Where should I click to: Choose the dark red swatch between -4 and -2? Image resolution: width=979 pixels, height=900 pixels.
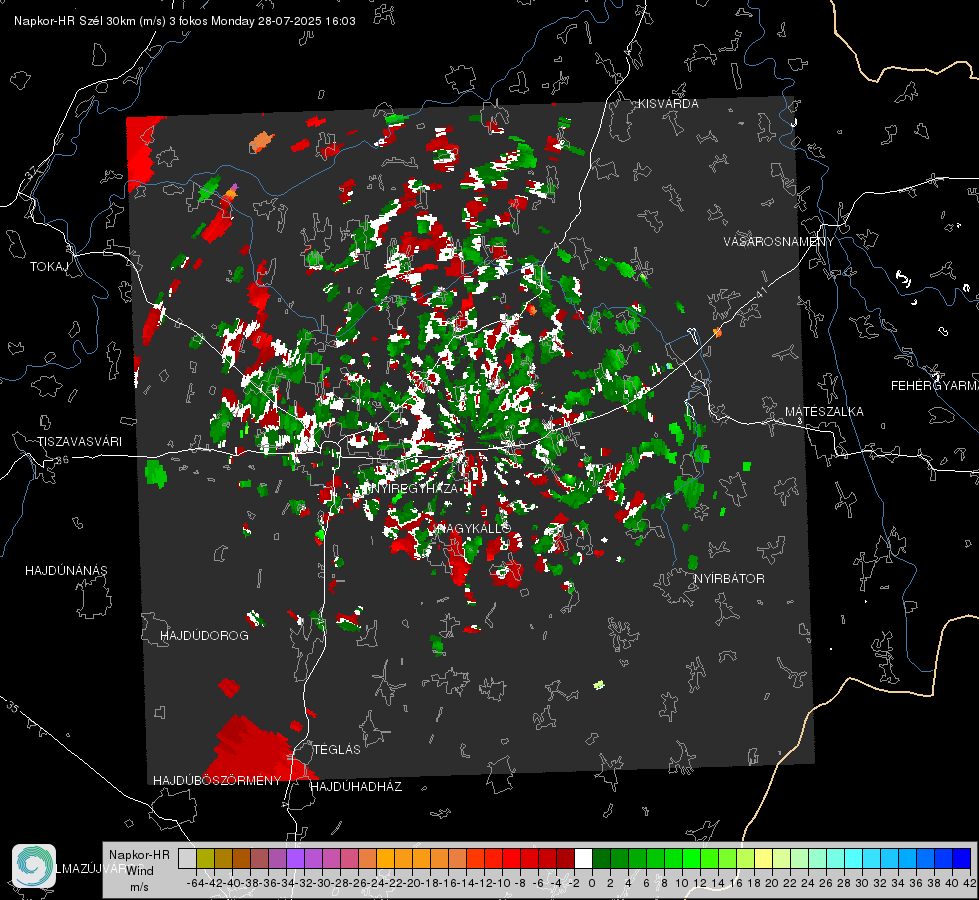565,858
